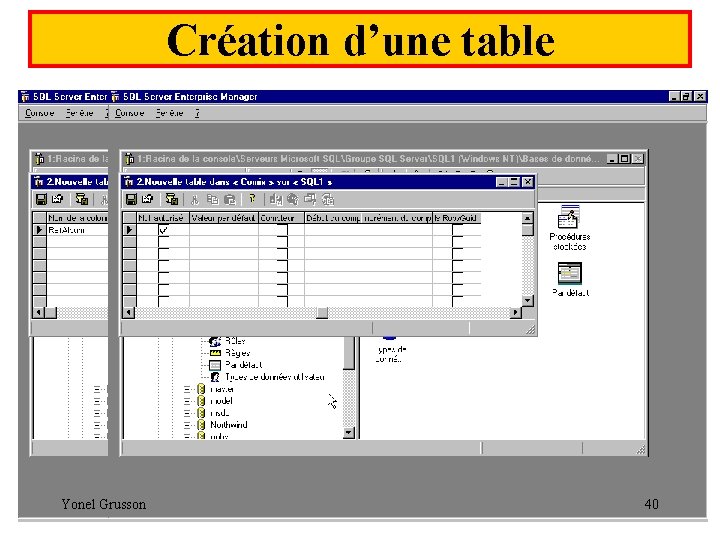The image size is (720, 540).
Task: Click the RetAlbum column name cell
Action: click(x=77, y=230)
